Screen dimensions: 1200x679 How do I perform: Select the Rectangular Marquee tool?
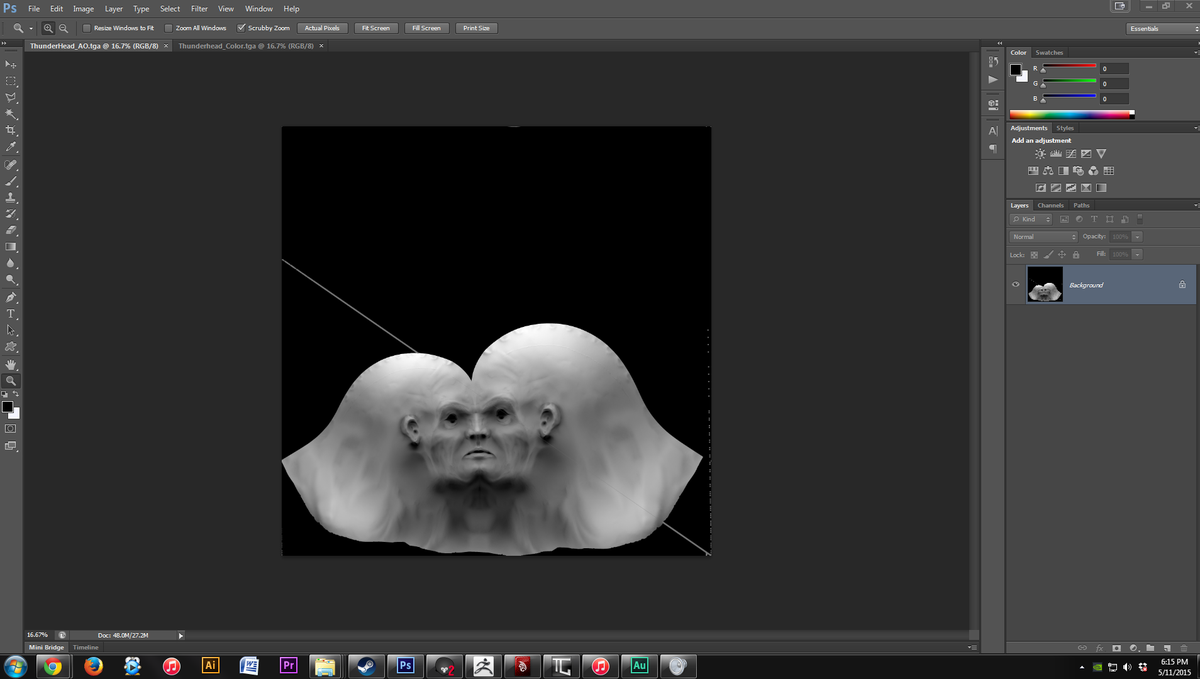(x=11, y=81)
